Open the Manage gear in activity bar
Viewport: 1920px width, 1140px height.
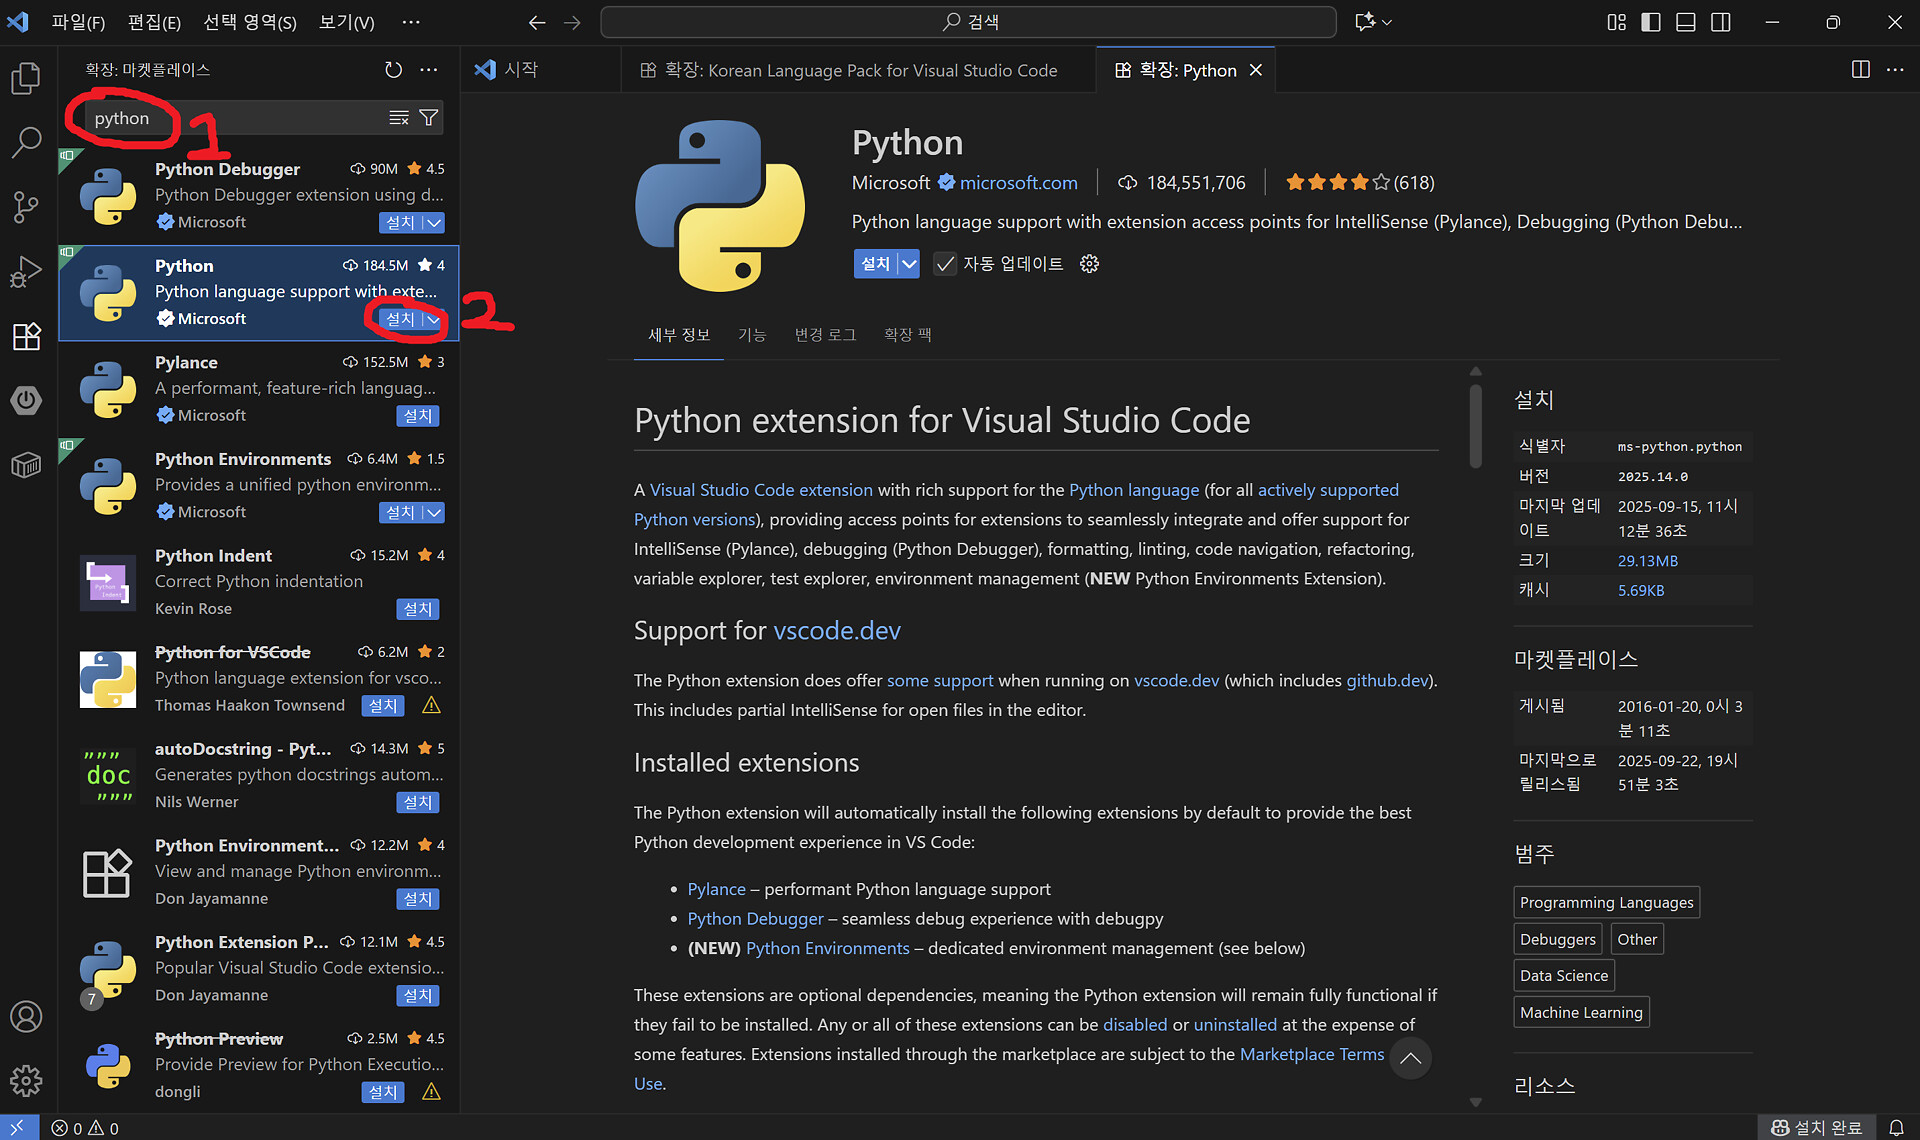tap(26, 1080)
